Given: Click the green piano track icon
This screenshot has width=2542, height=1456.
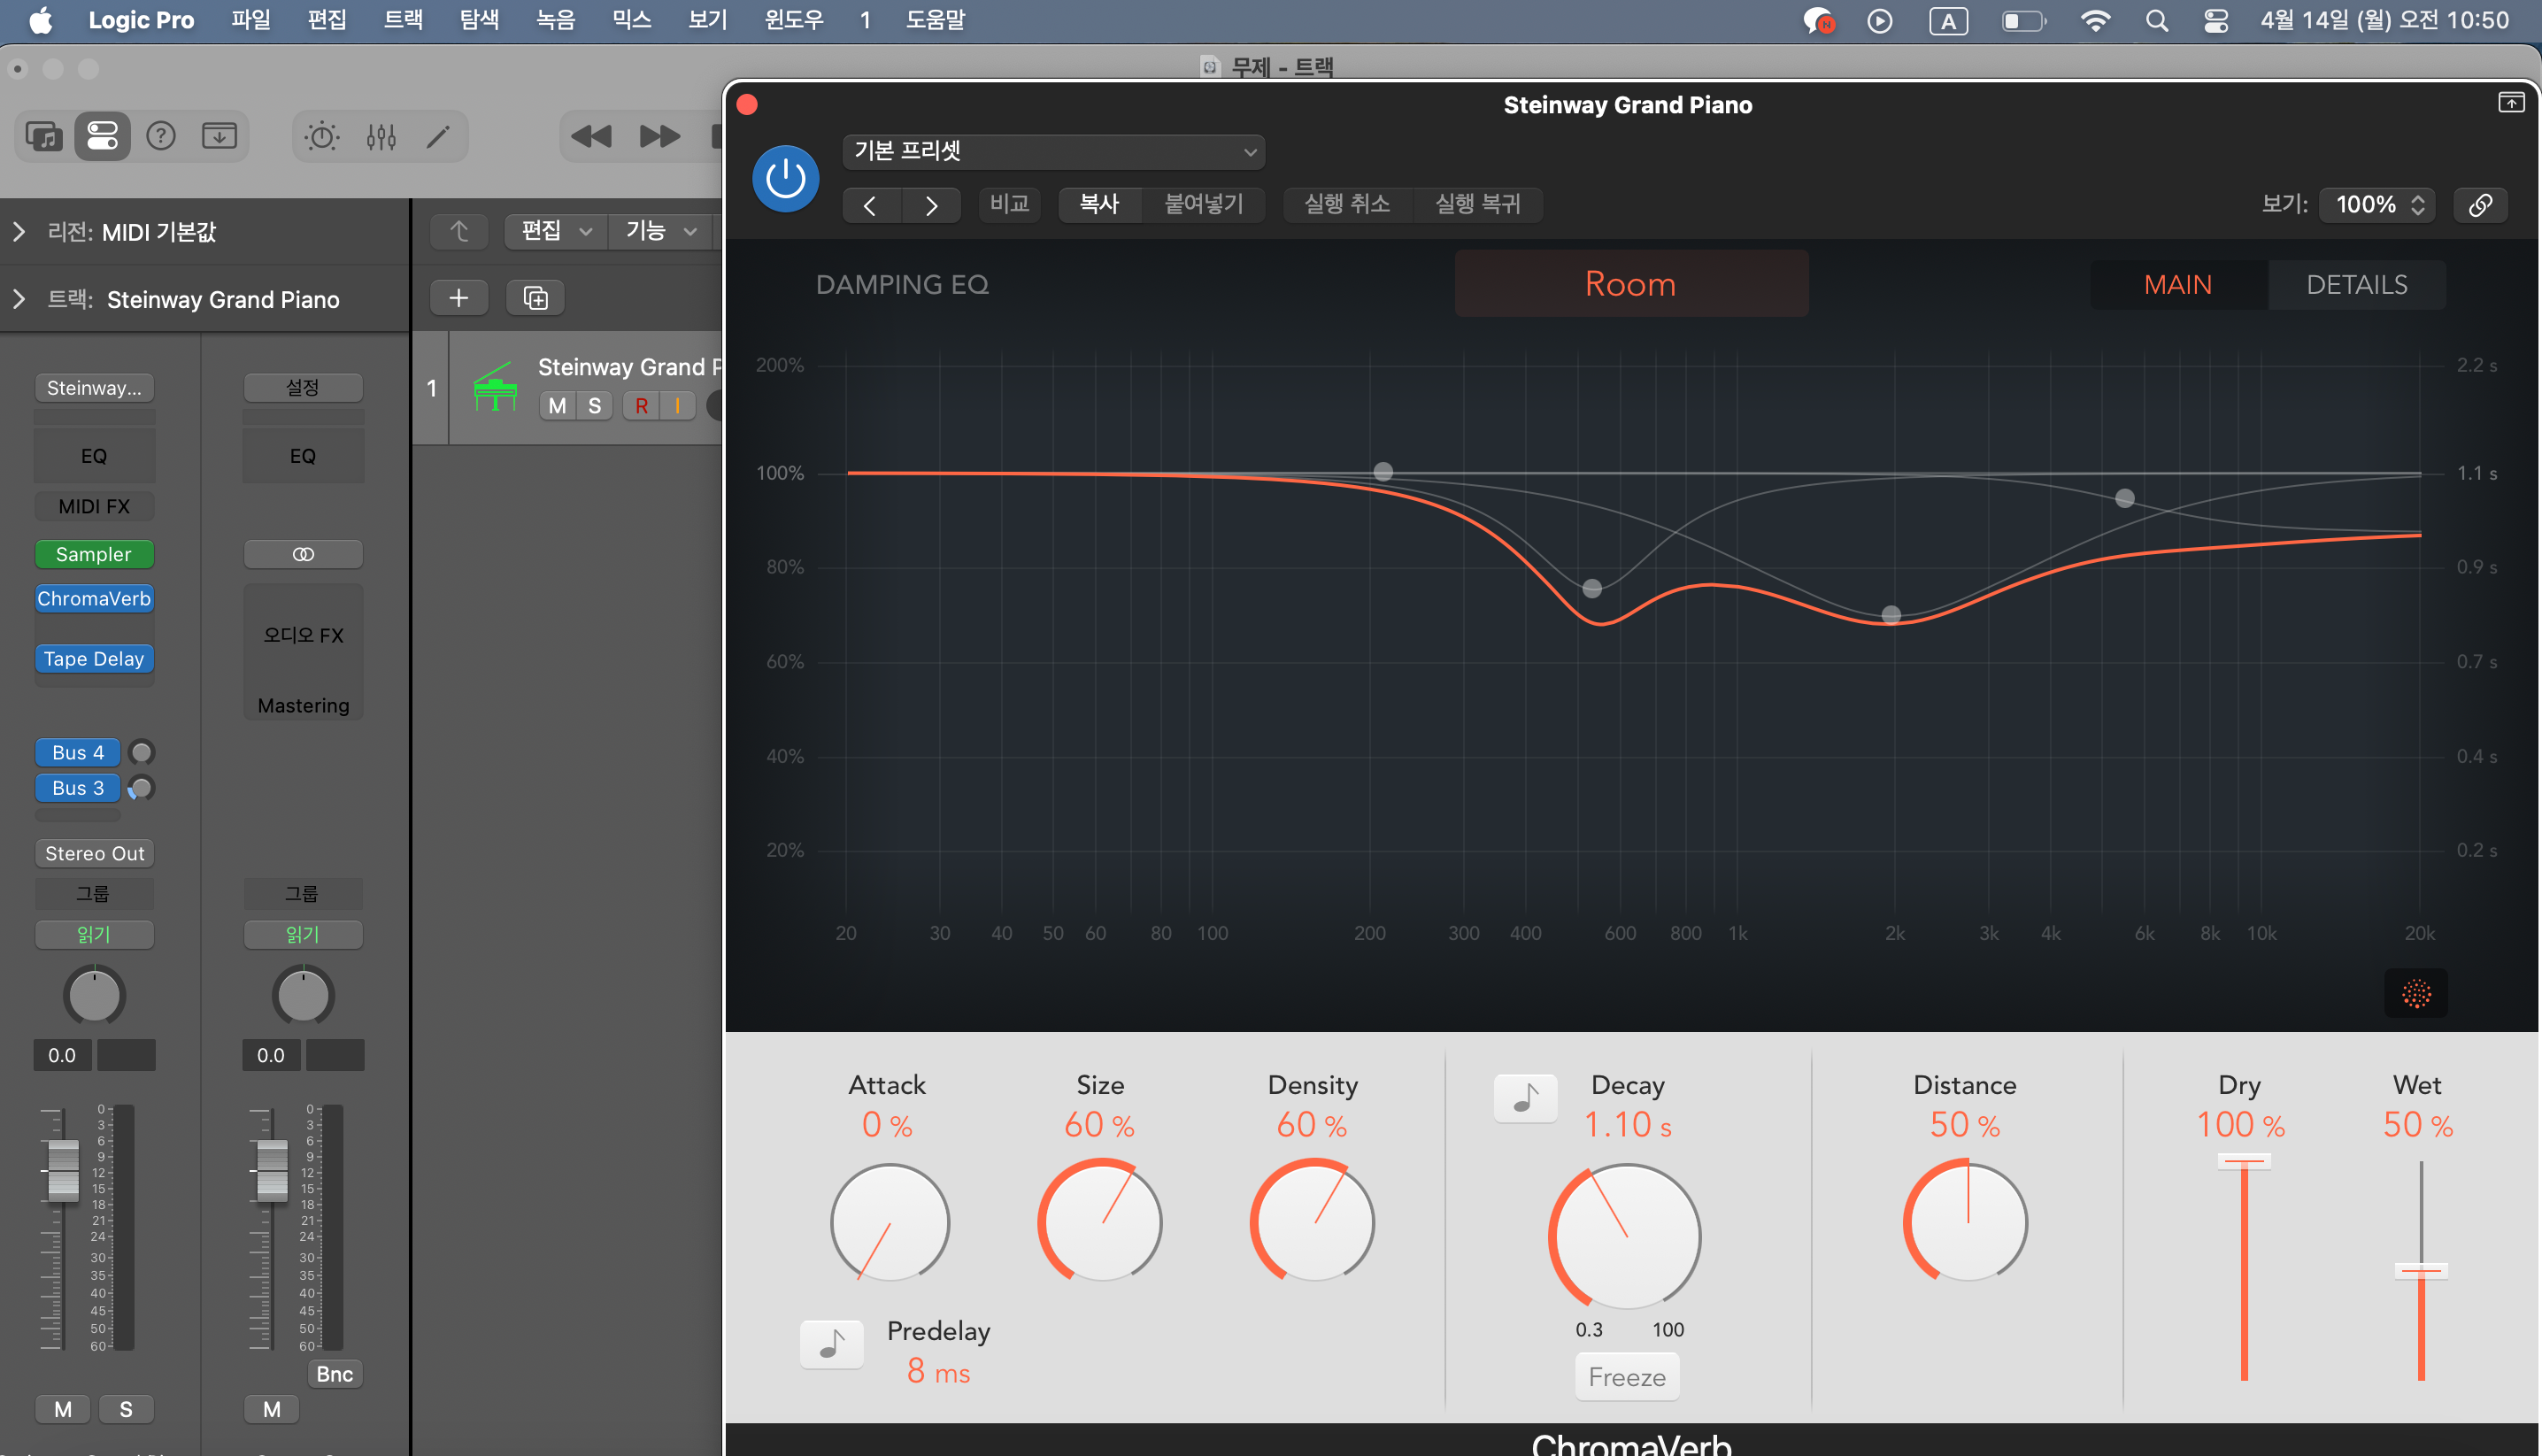Looking at the screenshot, I should [495, 387].
